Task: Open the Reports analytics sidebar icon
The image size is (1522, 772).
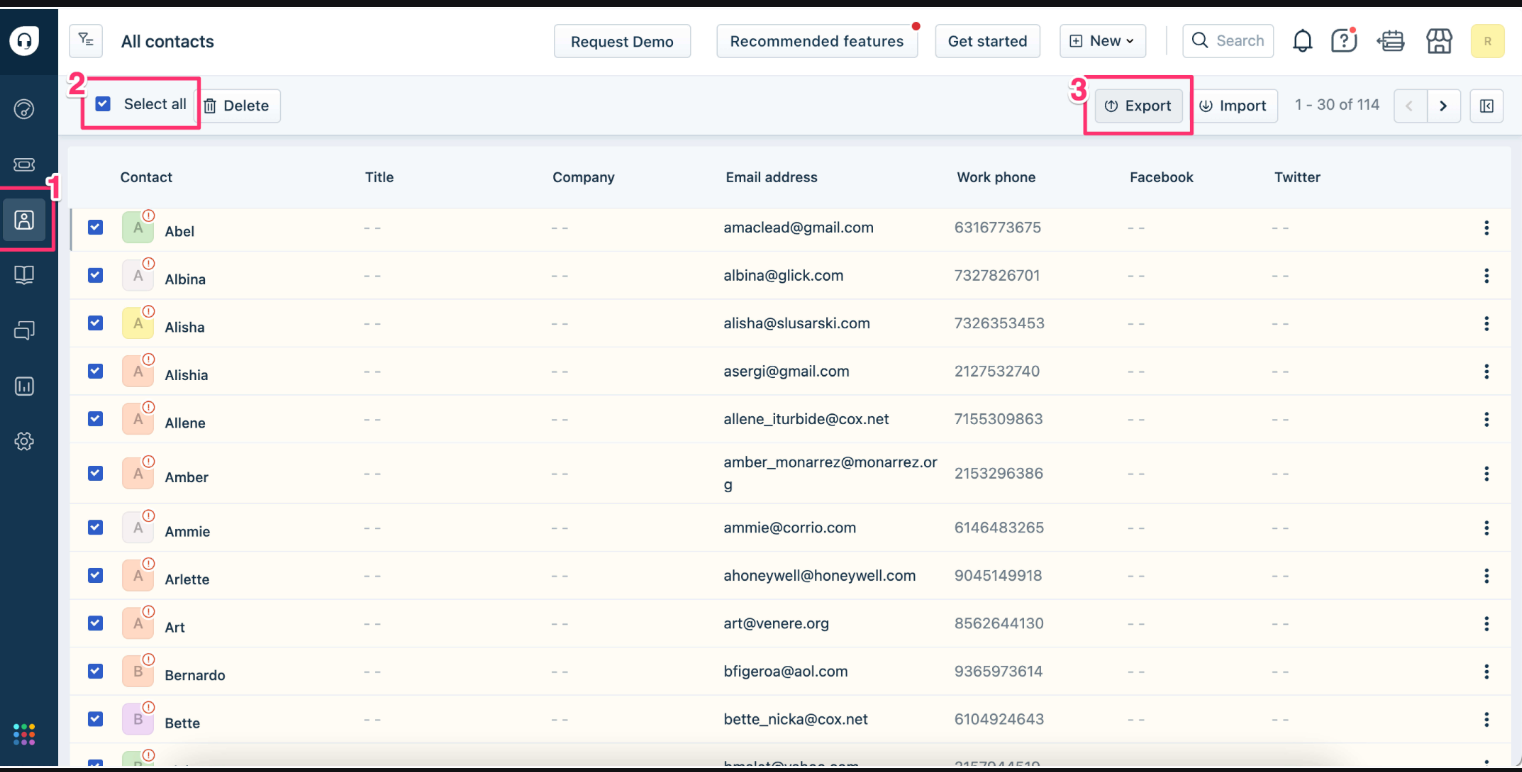Action: 24,386
